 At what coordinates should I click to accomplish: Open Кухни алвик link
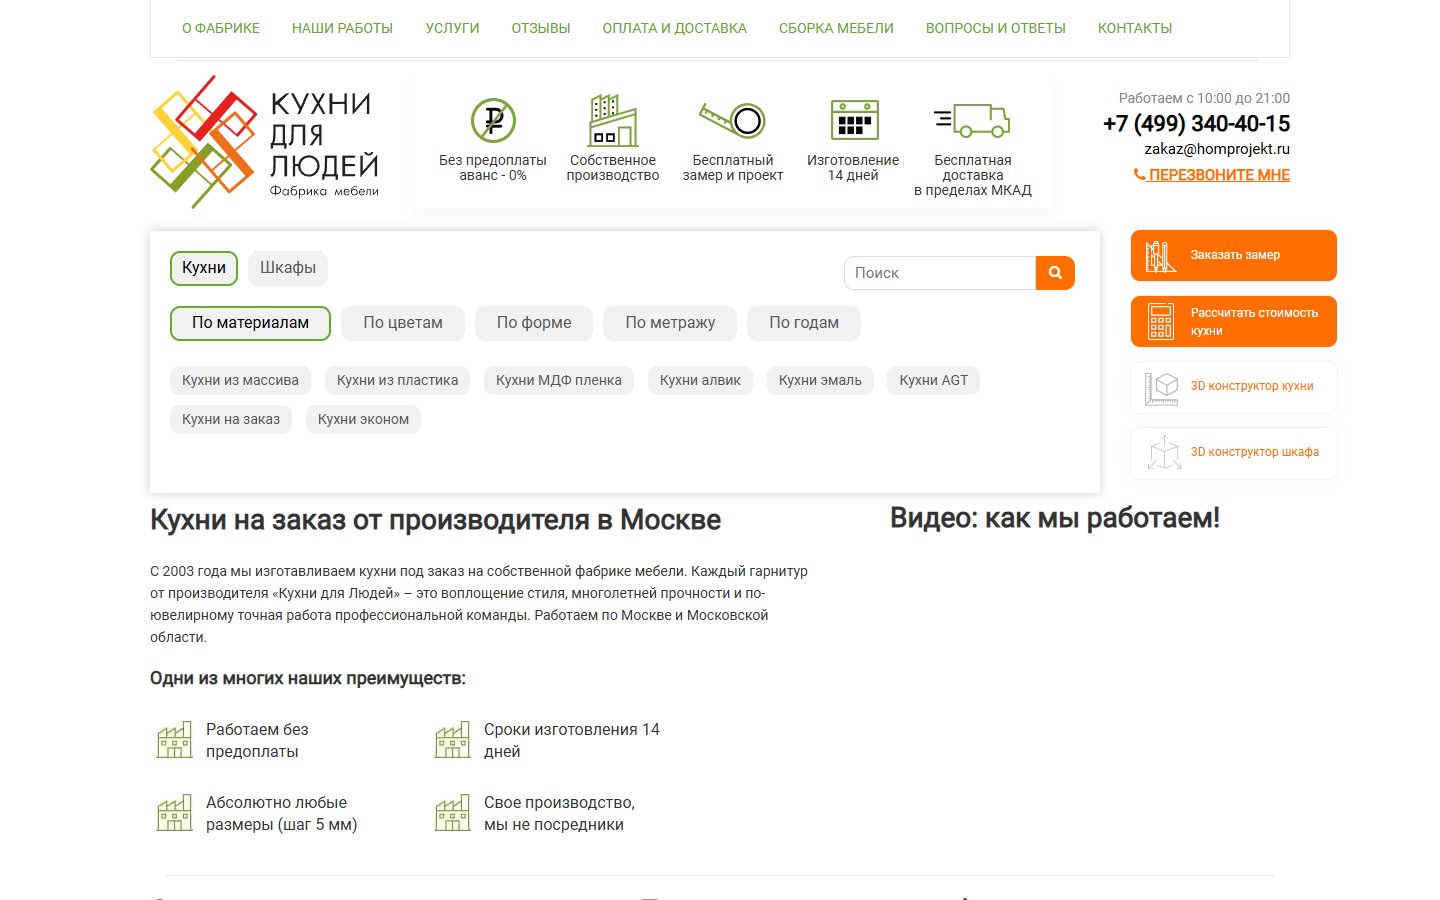point(700,380)
